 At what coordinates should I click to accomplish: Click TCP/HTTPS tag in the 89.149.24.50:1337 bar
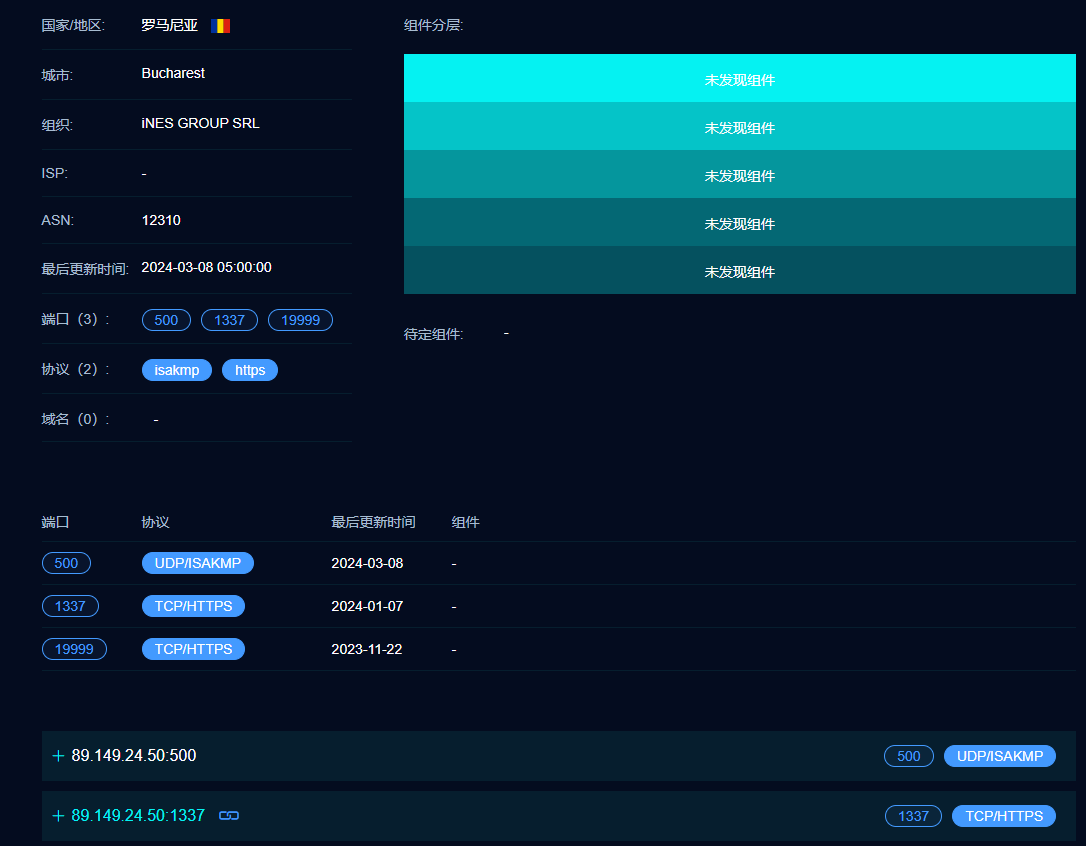click(1003, 816)
